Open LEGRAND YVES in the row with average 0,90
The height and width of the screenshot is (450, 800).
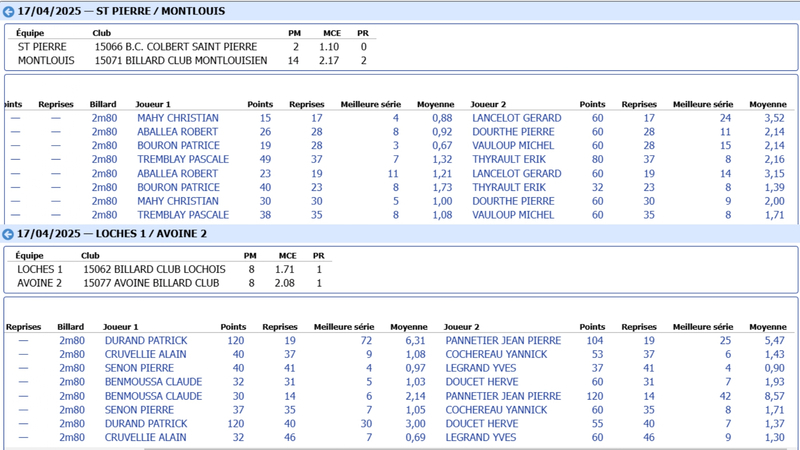[x=481, y=368]
